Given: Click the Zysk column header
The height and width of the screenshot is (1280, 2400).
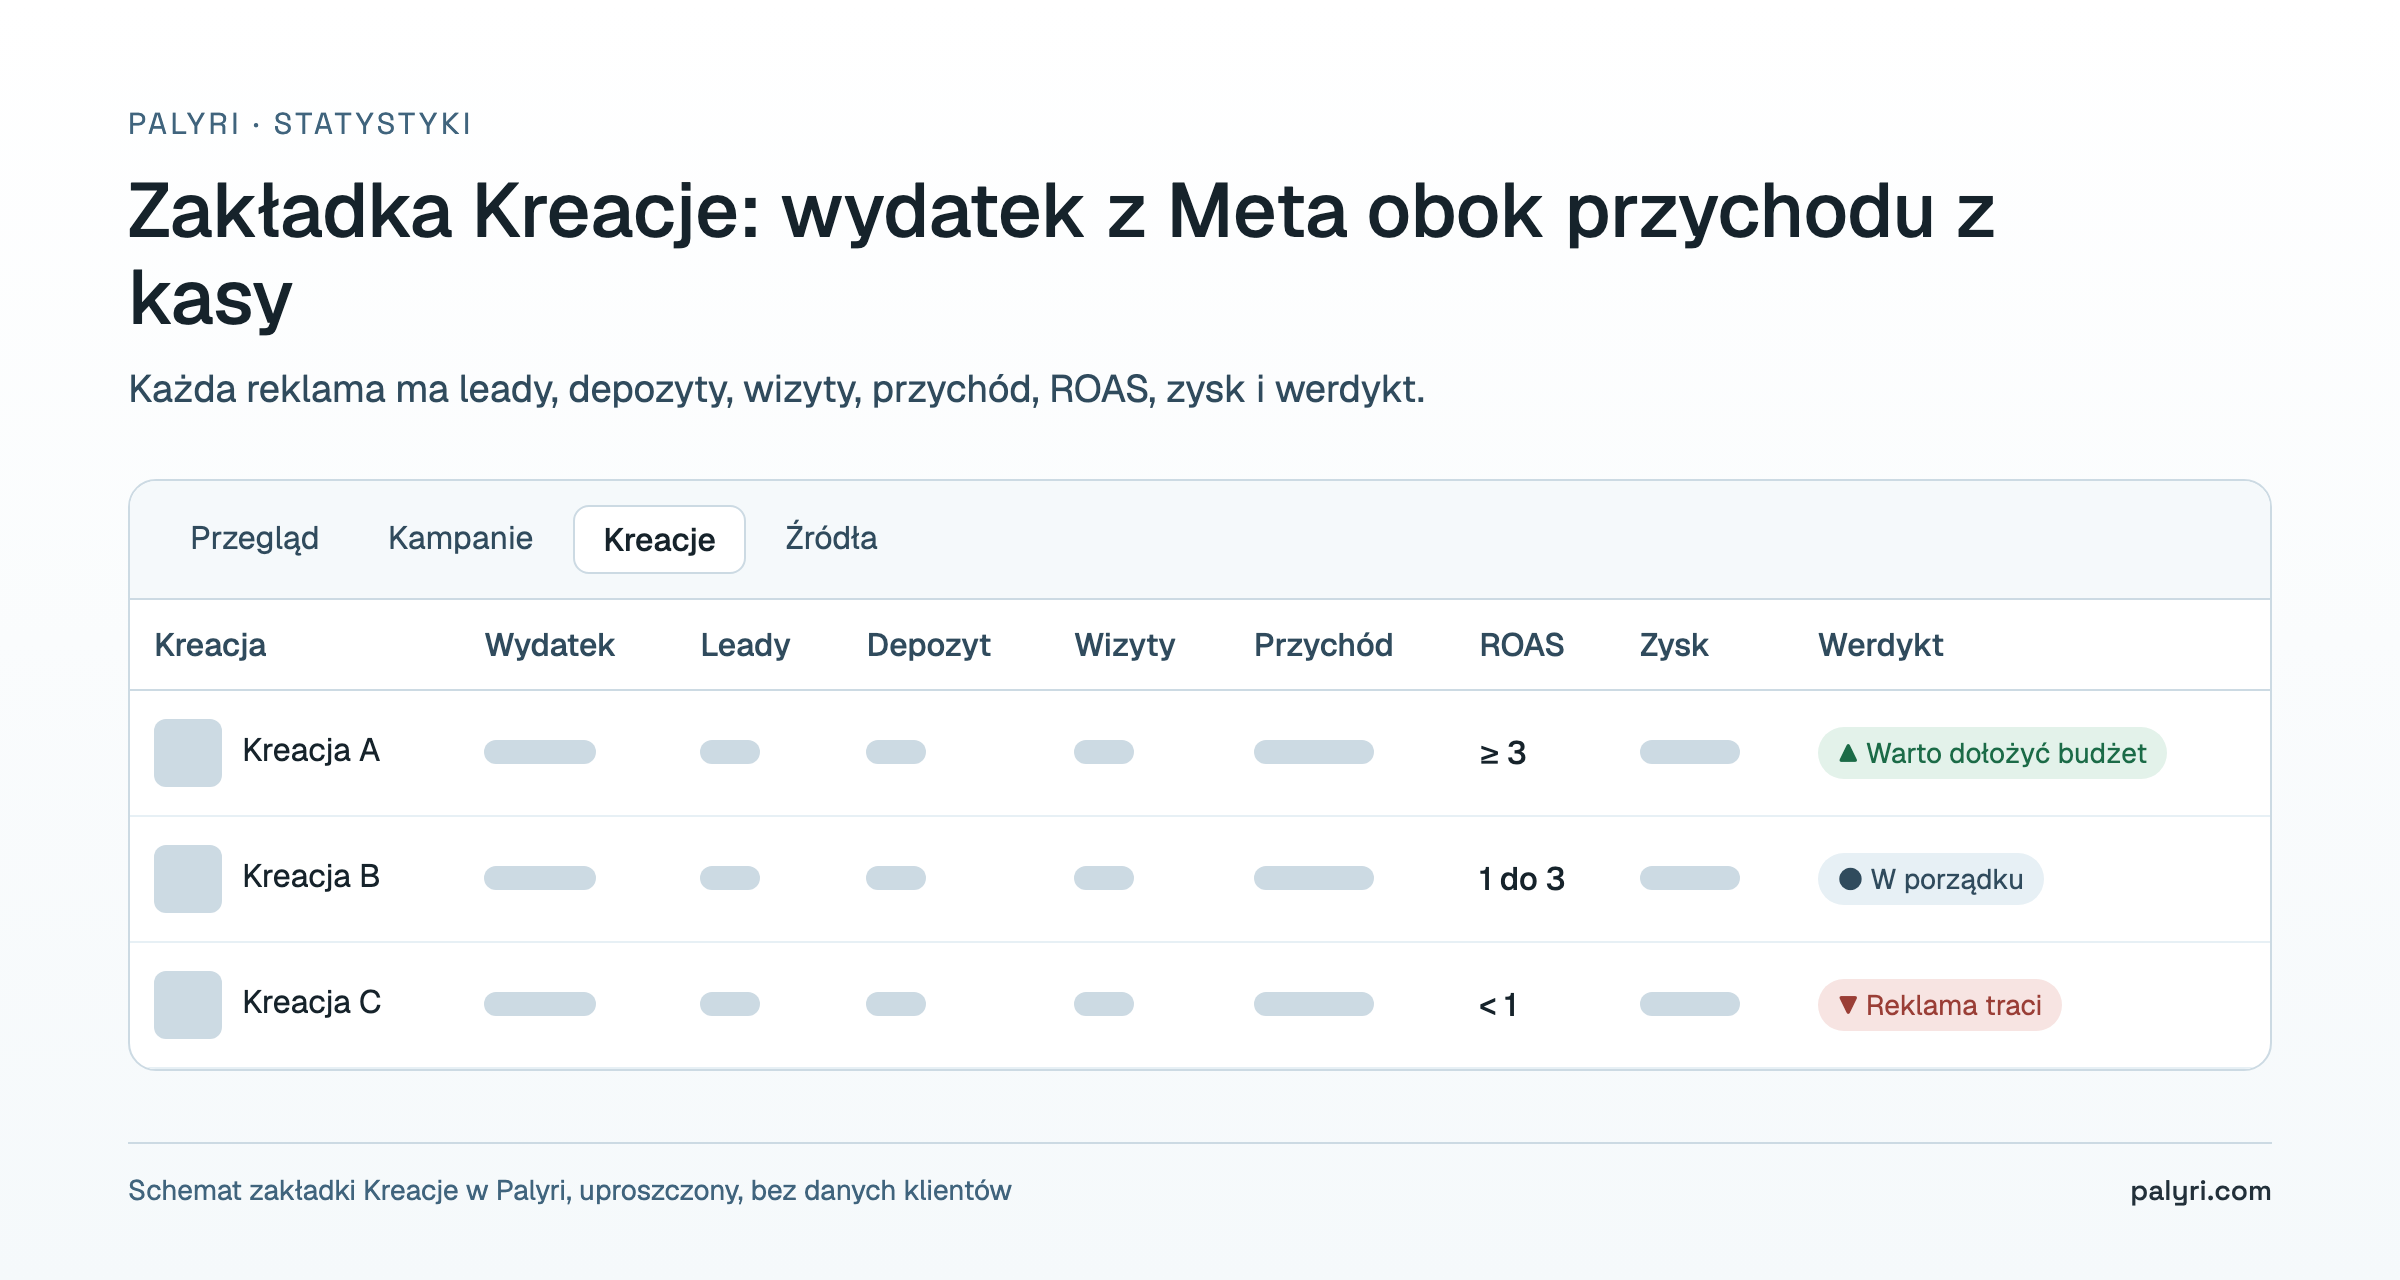Looking at the screenshot, I should point(1674,645).
